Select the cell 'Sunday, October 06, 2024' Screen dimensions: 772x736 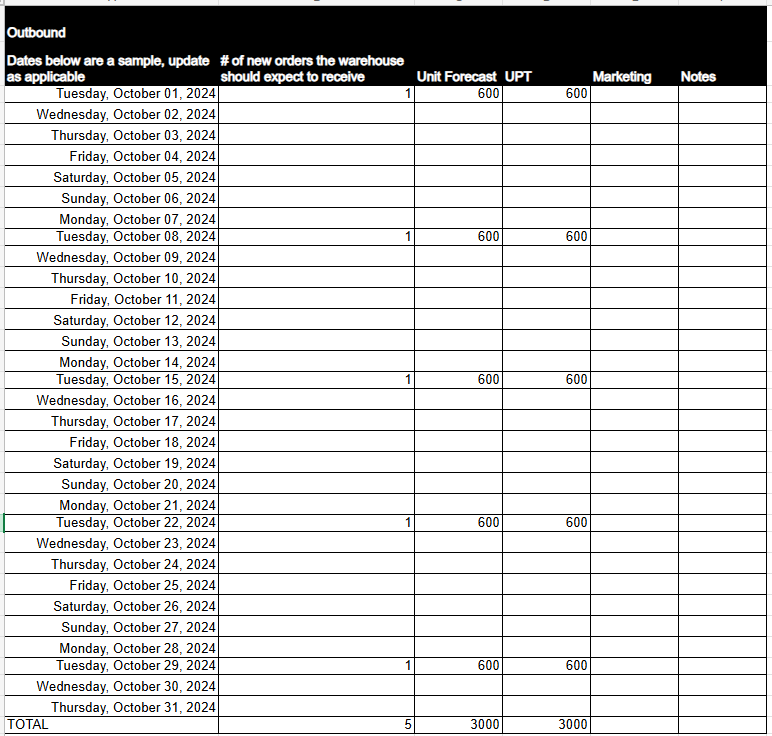pos(111,197)
